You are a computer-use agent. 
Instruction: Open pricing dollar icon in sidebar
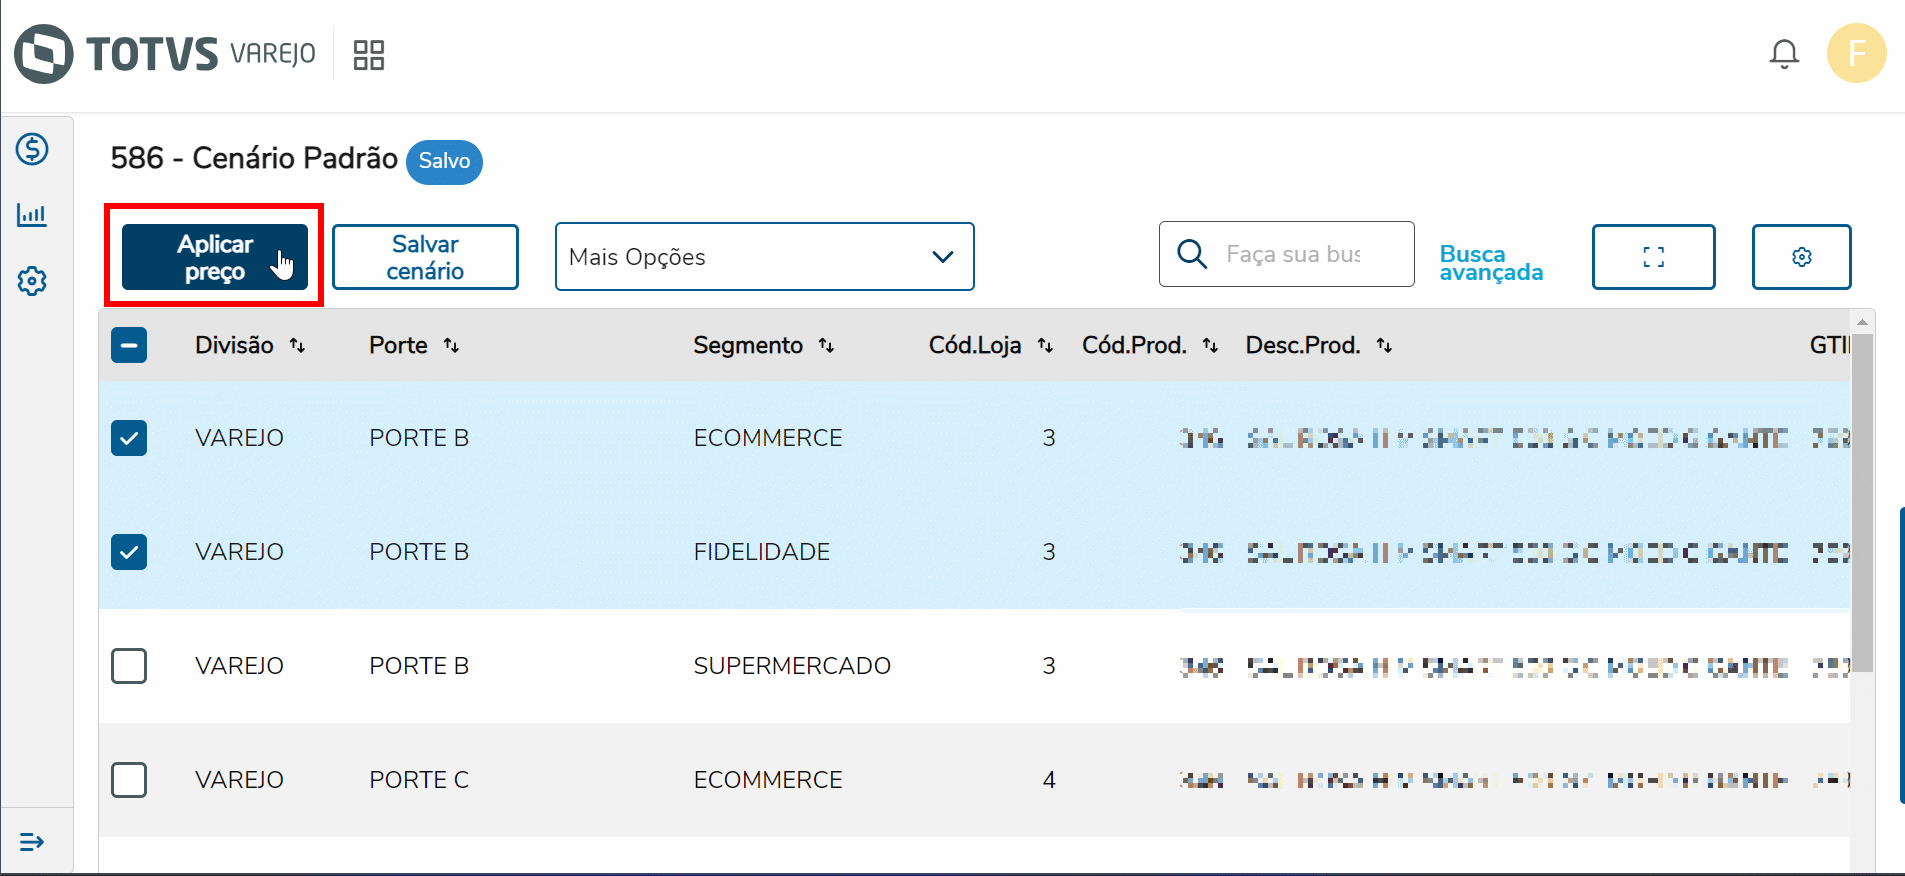(x=32, y=150)
